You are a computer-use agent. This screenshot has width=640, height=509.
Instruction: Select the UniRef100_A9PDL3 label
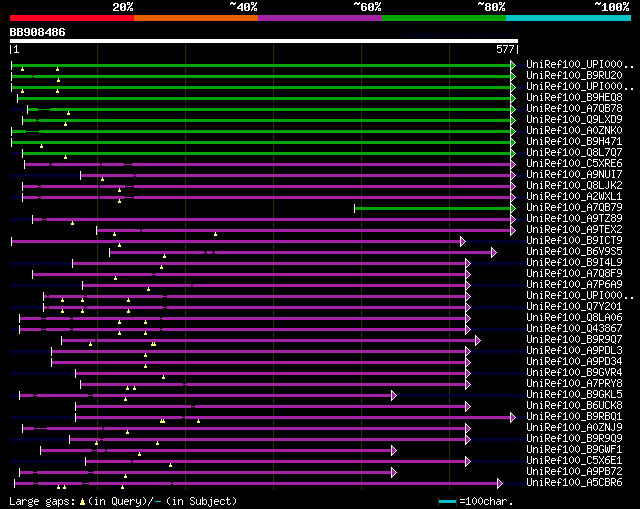(x=574, y=351)
